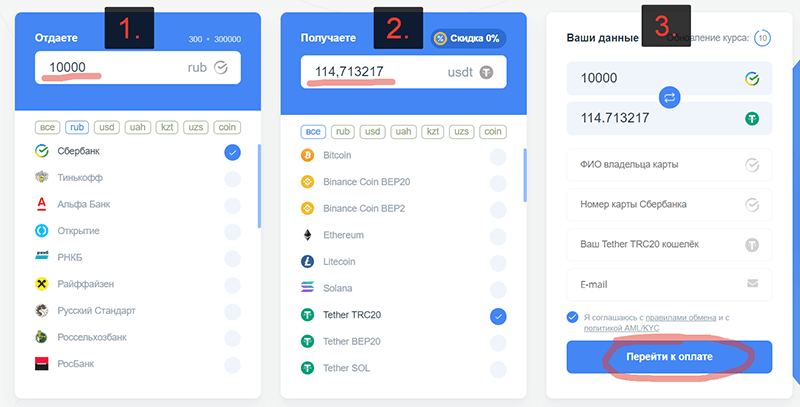The image size is (800, 407).
Task: Click the Номер карты Сбербанка field
Action: (x=669, y=205)
